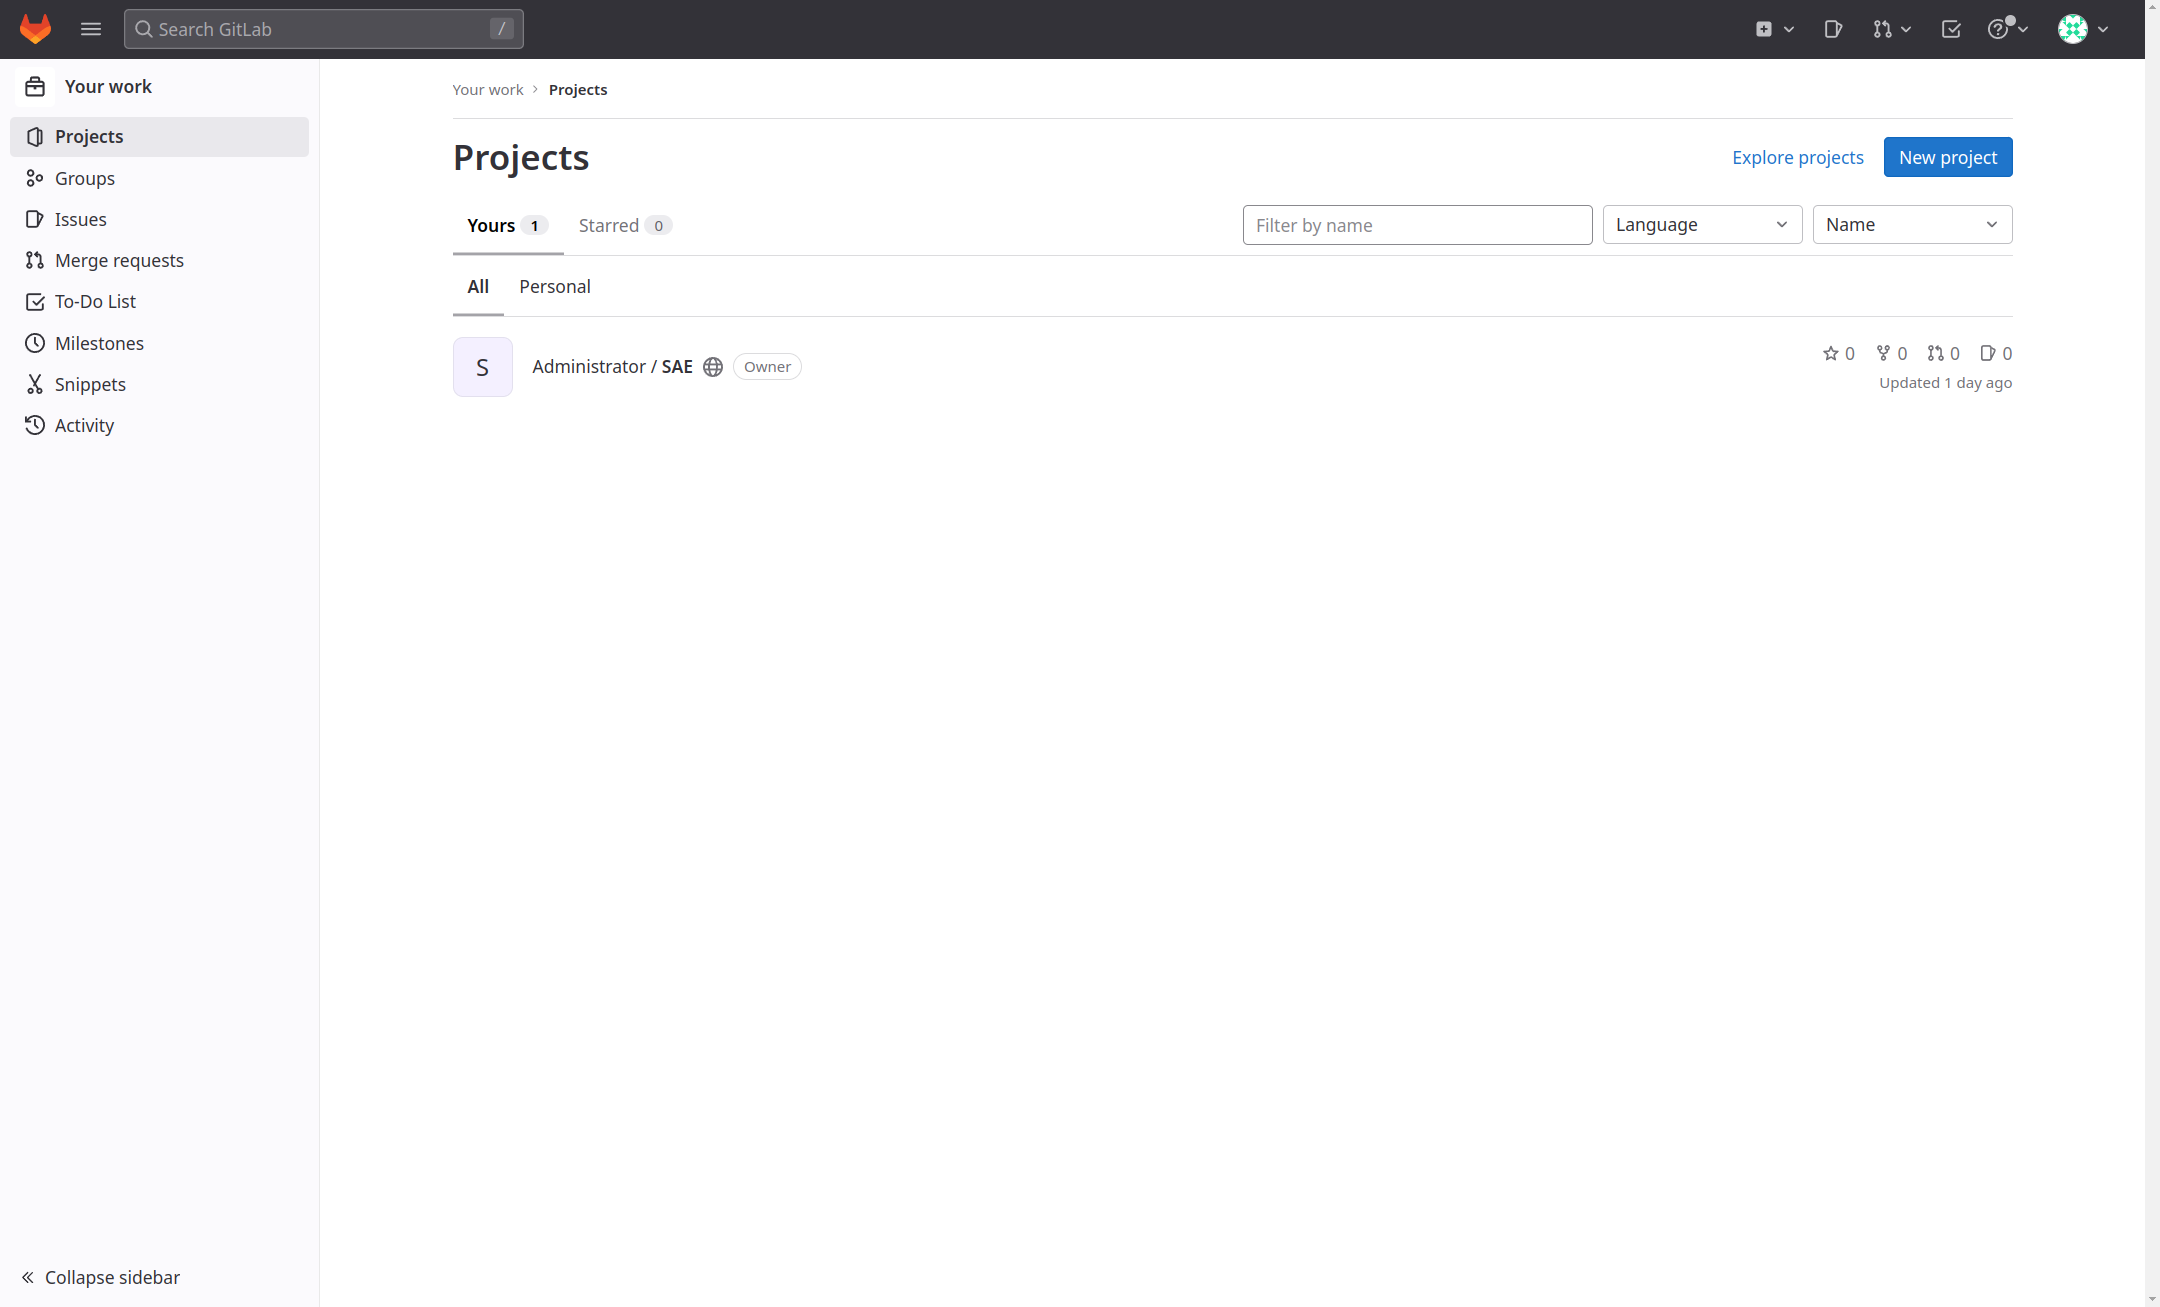
Task: Click the GitLab fox logo
Action: tap(35, 29)
